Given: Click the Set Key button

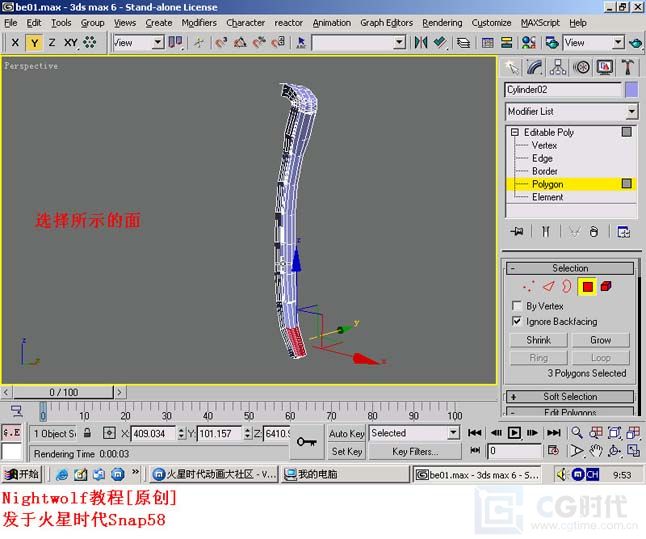Looking at the screenshot, I should click(x=346, y=452).
